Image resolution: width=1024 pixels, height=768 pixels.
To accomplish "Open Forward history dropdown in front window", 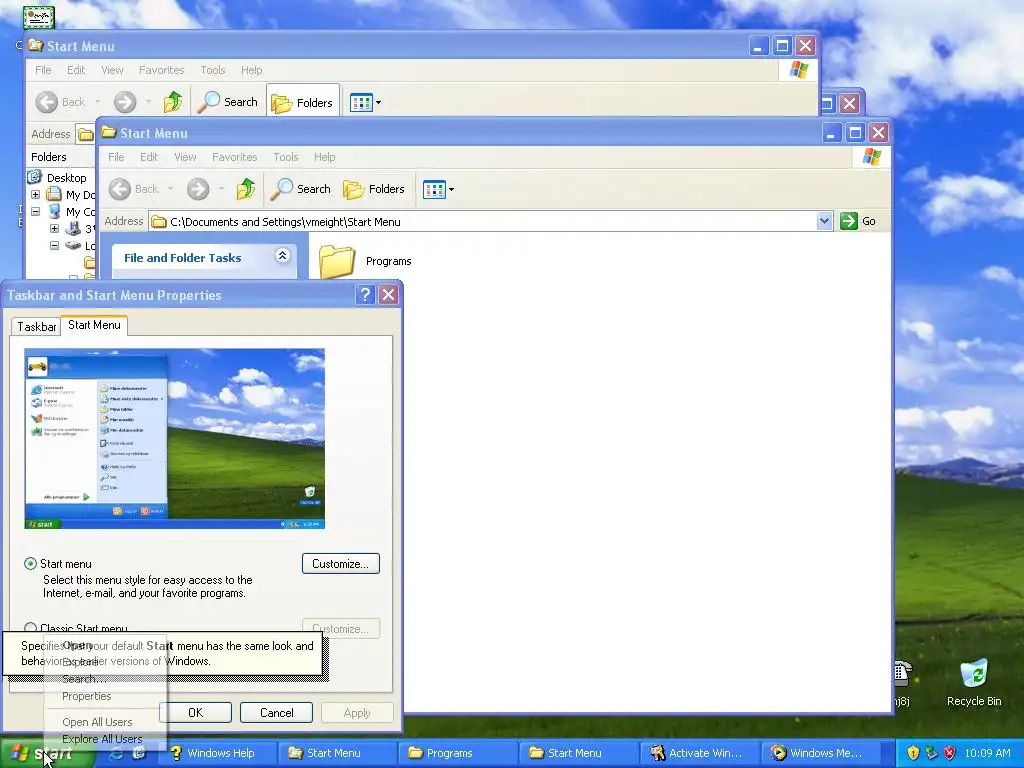I will pyautogui.click(x=221, y=189).
